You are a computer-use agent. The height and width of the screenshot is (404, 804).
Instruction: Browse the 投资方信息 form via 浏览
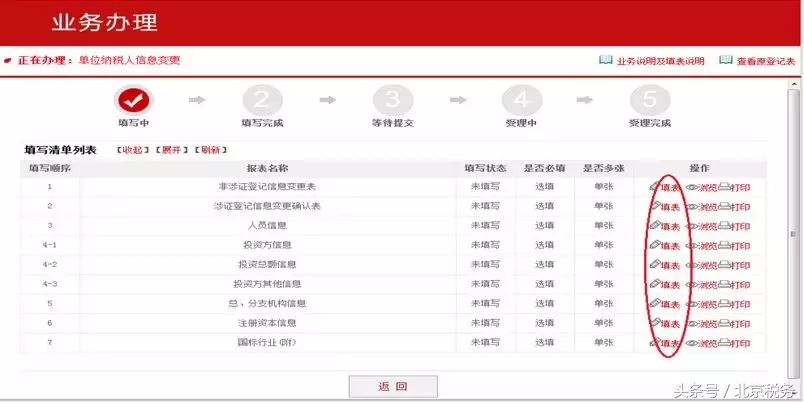(701, 246)
